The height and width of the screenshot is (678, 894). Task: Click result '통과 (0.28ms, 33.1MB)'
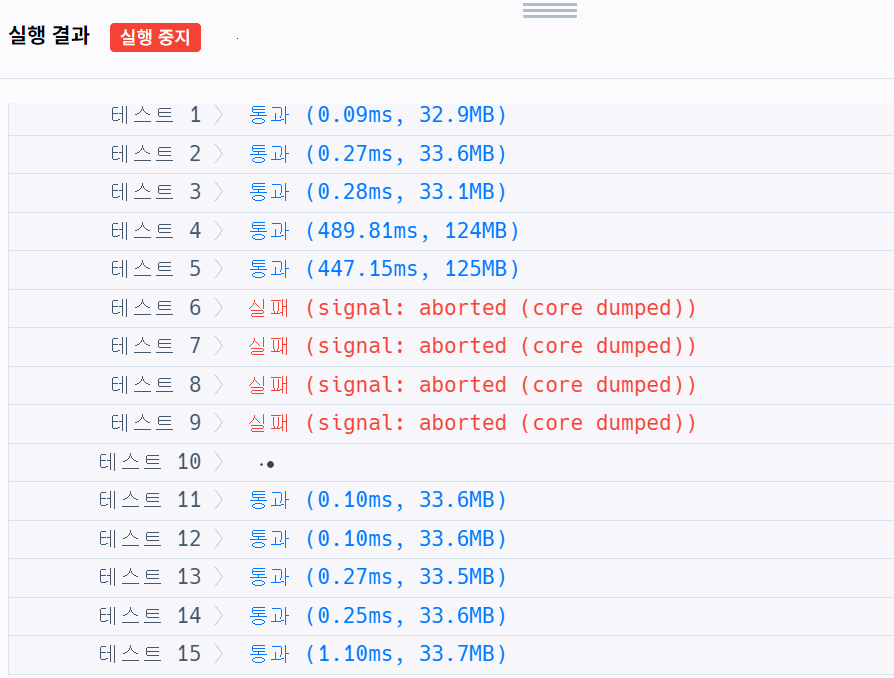[x=377, y=192]
